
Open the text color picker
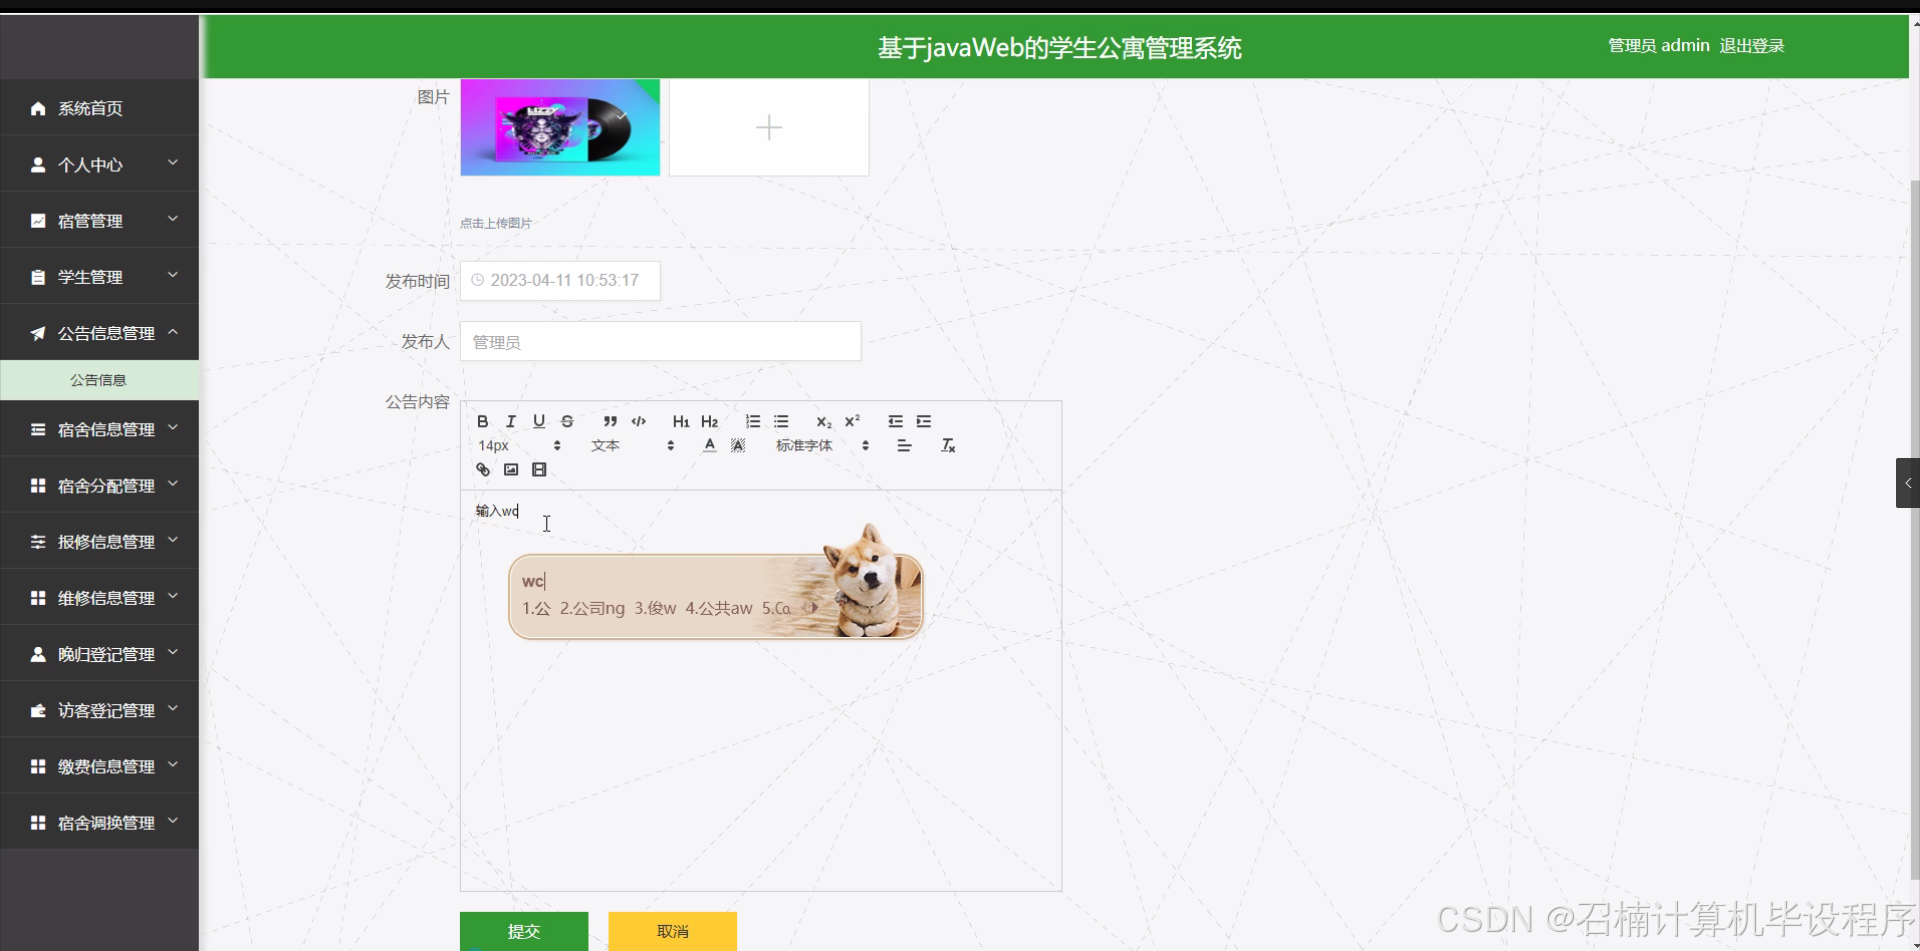point(709,445)
